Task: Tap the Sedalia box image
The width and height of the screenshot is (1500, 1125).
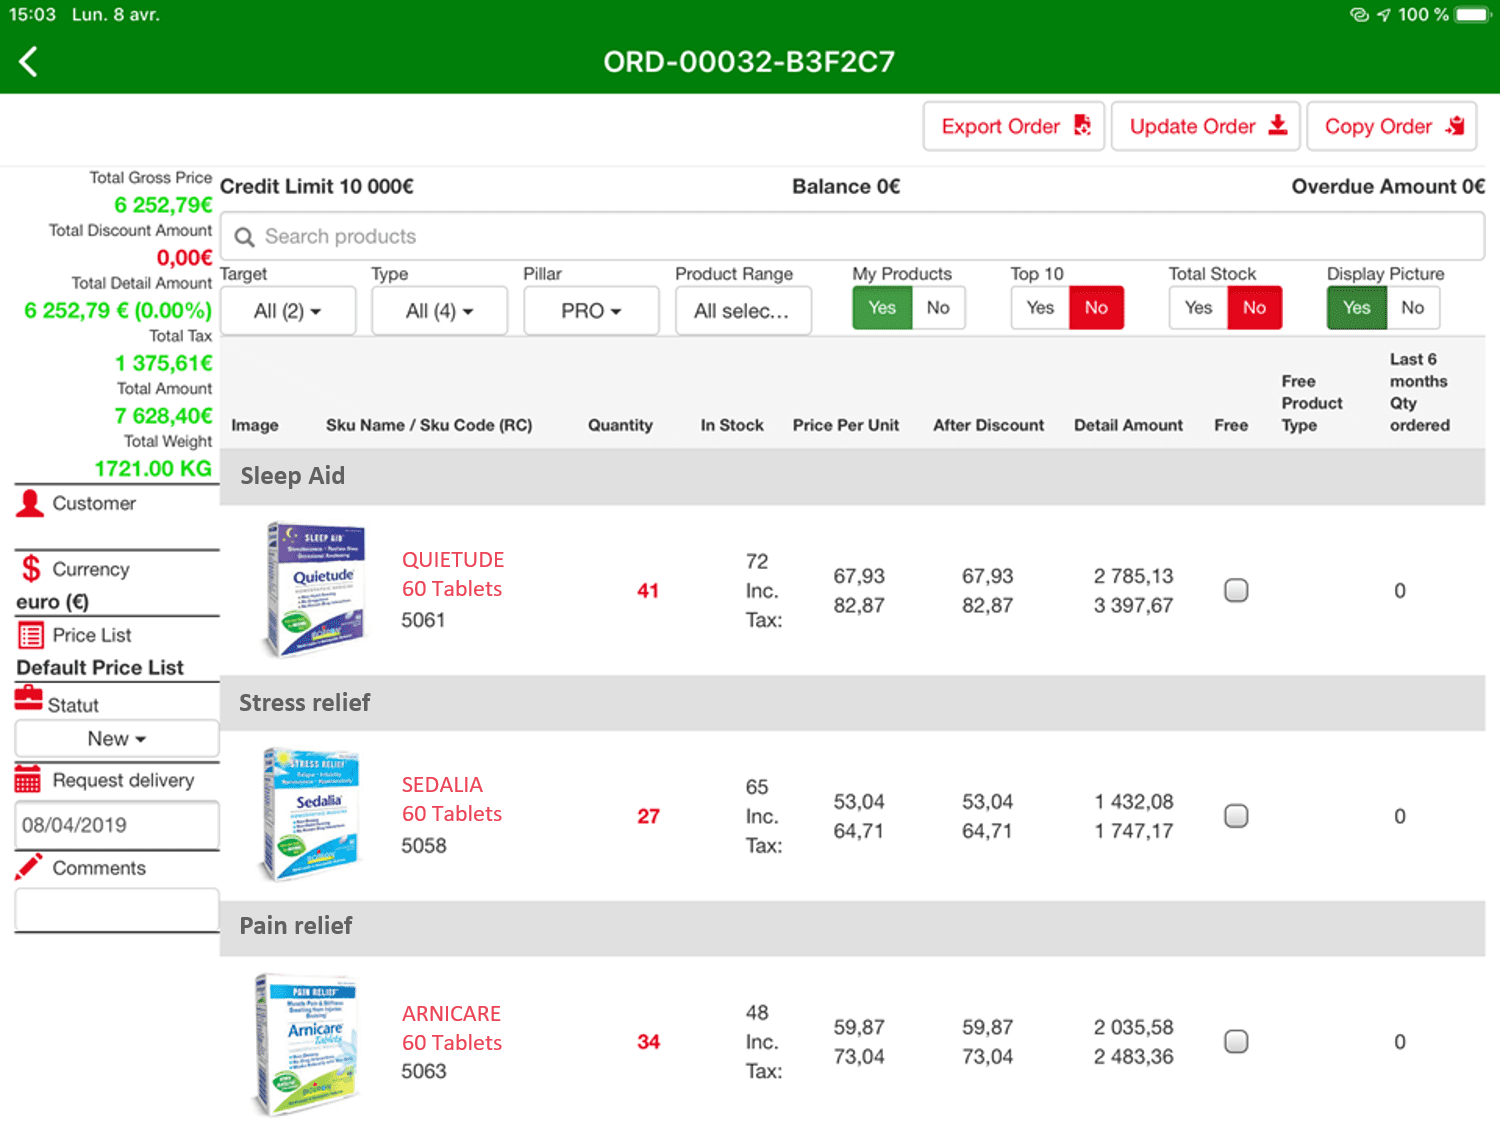Action: coord(310,814)
